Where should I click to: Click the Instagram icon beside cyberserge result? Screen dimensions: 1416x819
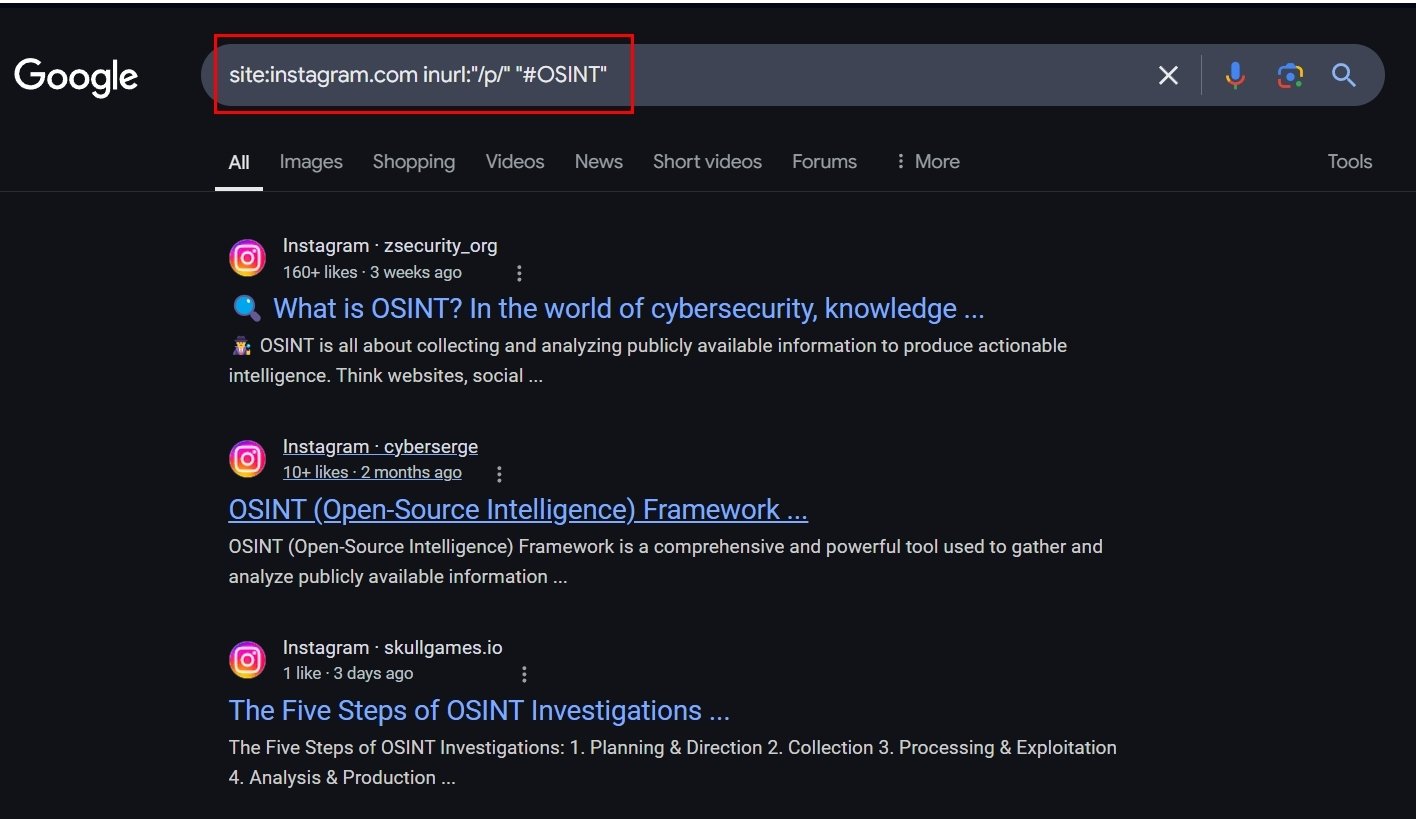point(247,458)
